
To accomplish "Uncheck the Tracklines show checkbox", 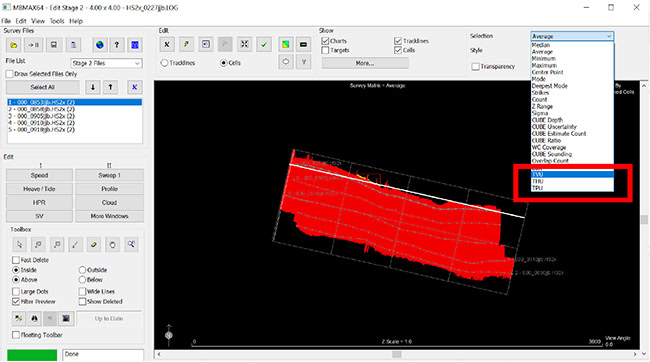I will click(398, 41).
